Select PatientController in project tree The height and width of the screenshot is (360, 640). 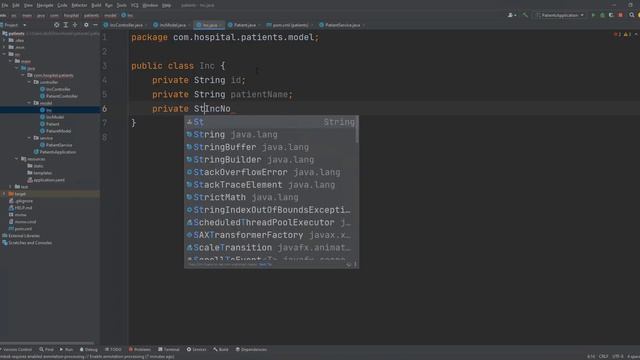(x=59, y=96)
